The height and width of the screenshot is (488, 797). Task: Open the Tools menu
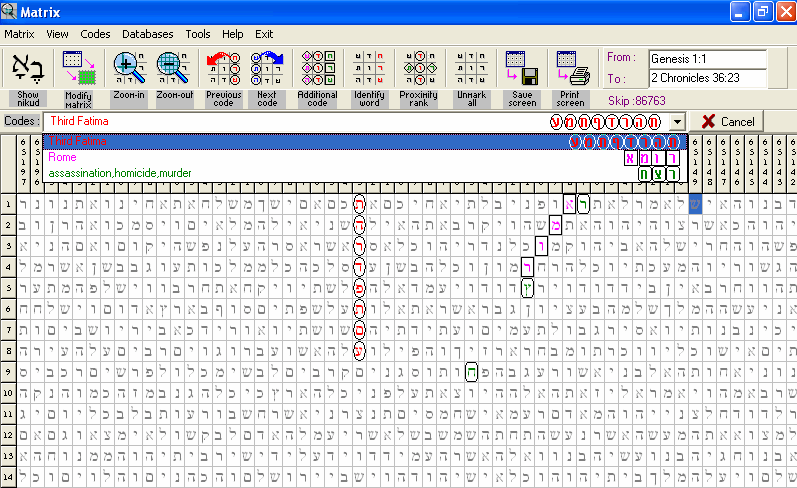point(198,34)
